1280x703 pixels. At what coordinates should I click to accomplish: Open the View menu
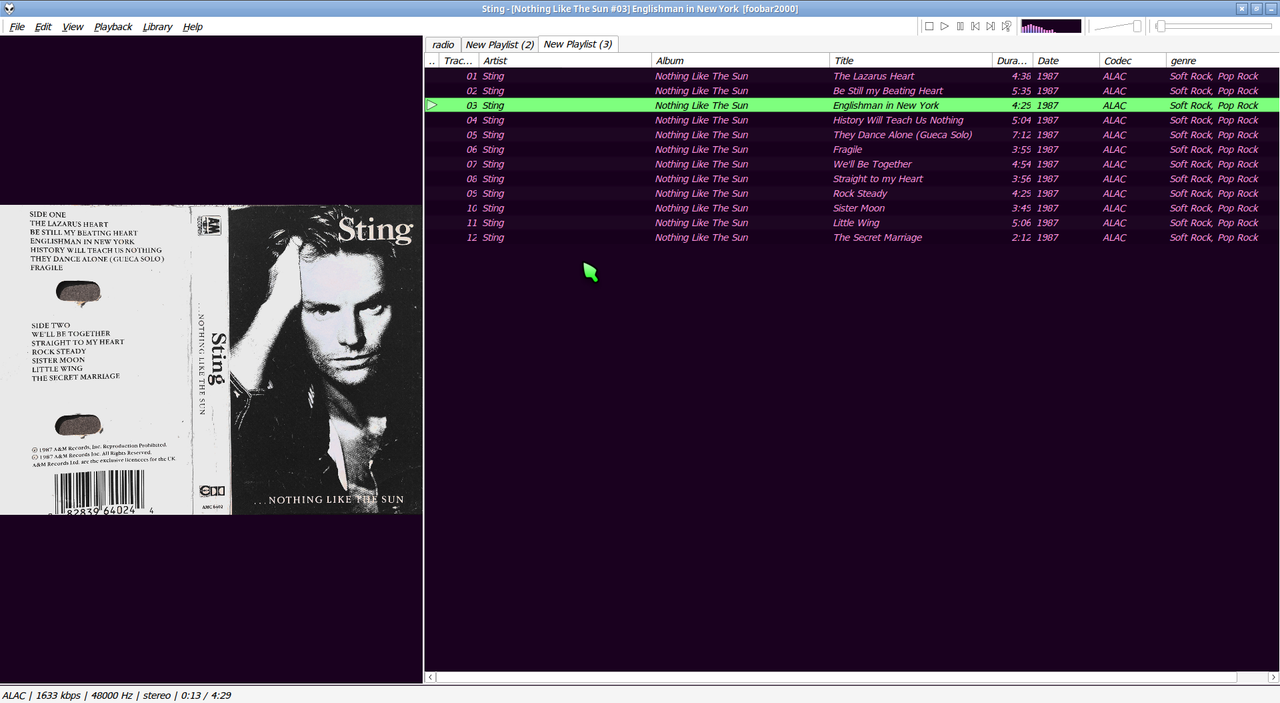(73, 27)
